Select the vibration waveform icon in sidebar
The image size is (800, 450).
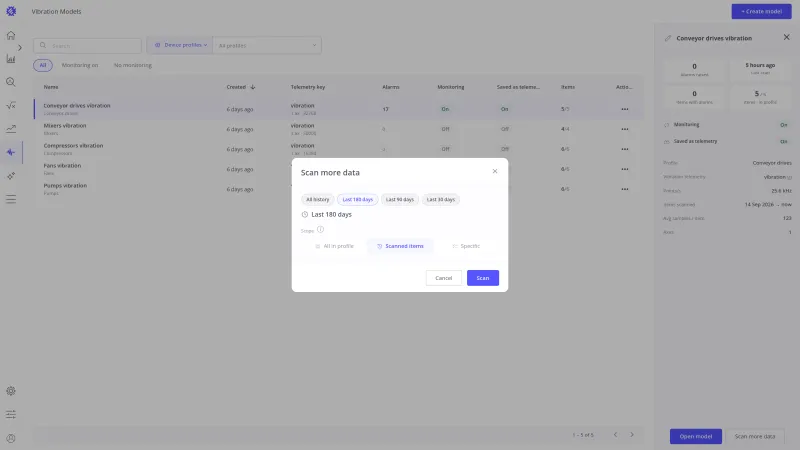pyautogui.click(x=11, y=152)
